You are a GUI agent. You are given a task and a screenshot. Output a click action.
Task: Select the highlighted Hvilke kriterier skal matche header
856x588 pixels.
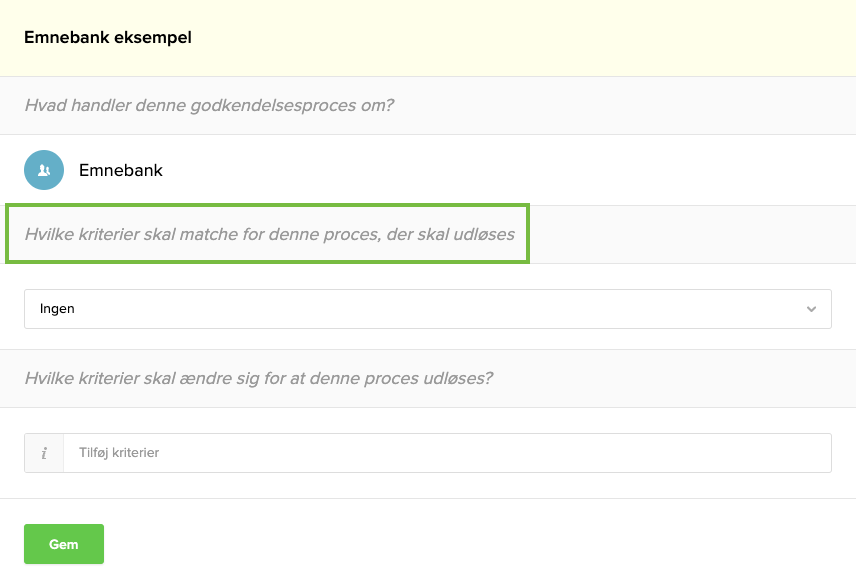267,233
